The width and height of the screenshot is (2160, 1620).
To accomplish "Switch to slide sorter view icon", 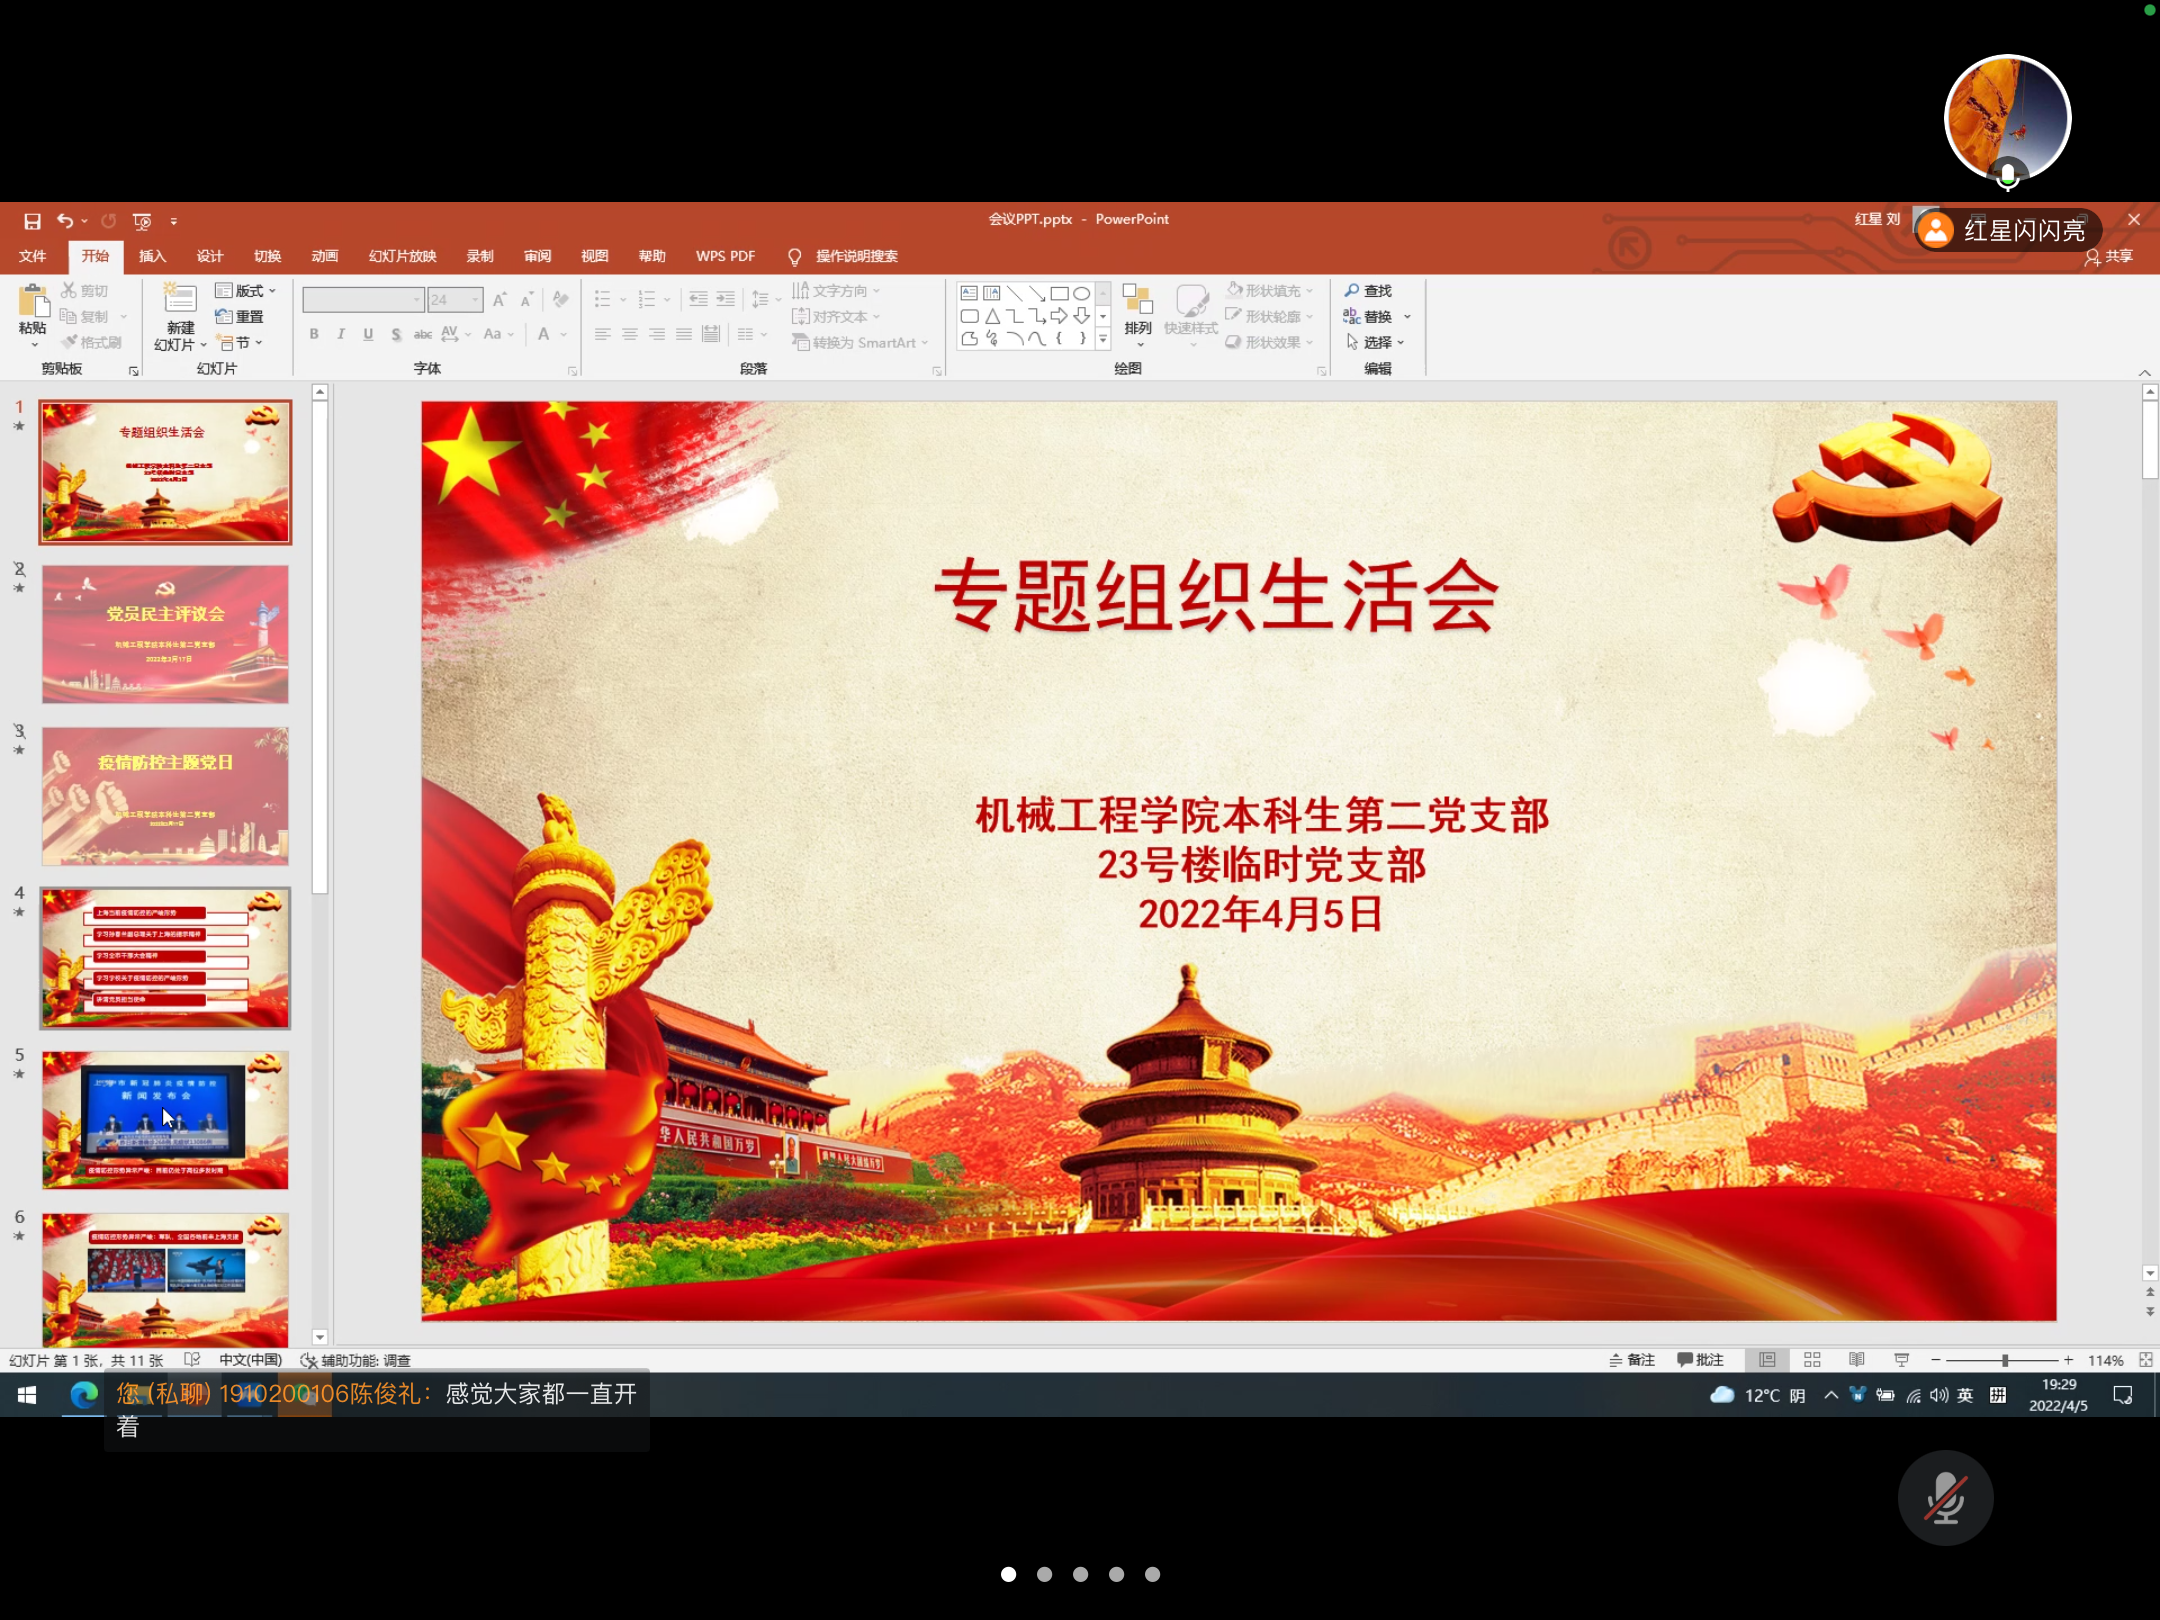I will point(1812,1360).
